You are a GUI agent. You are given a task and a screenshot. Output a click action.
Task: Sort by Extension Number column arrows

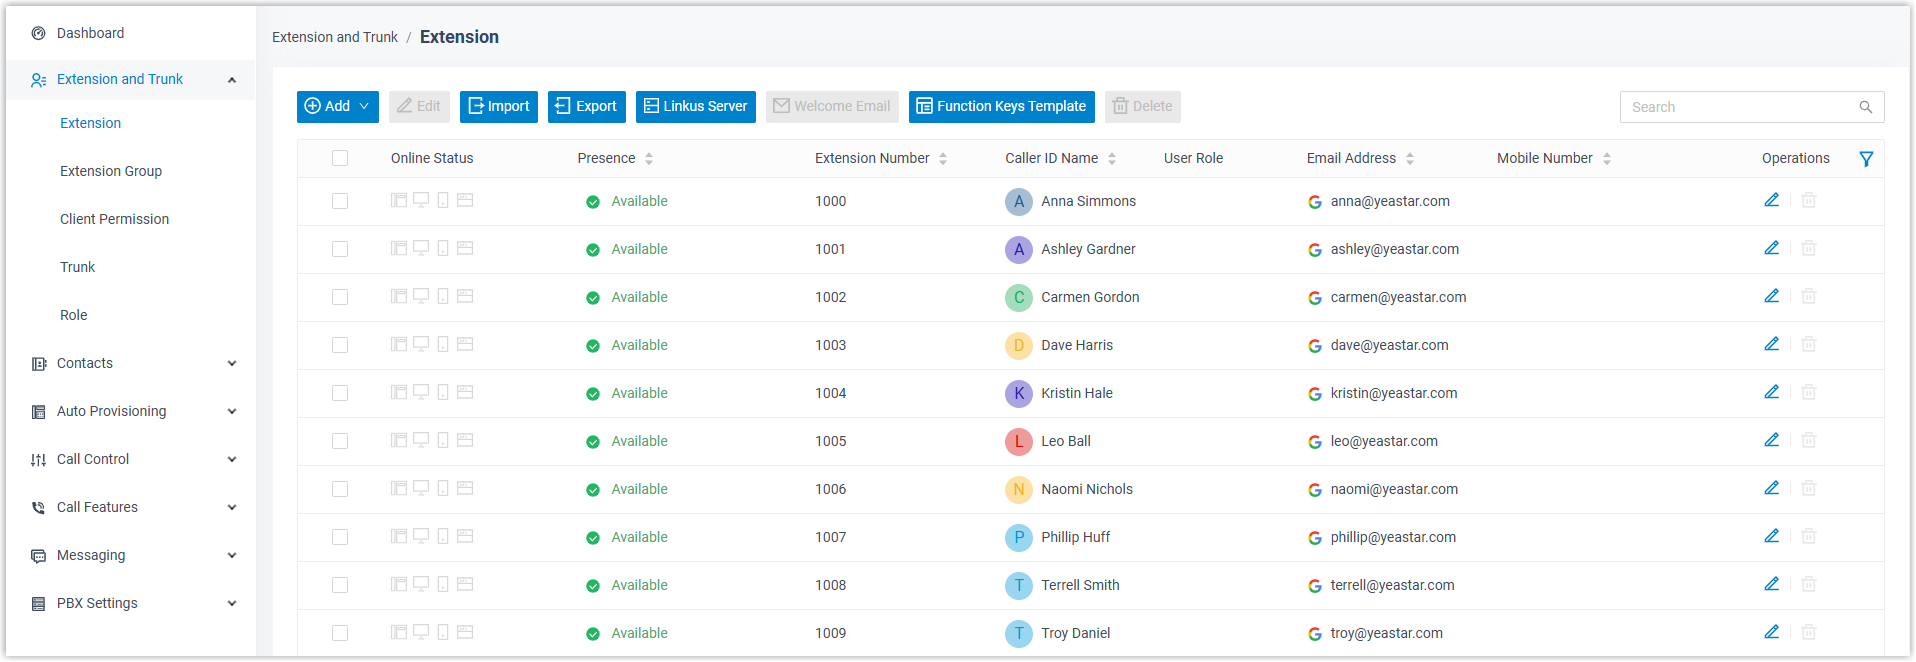click(x=943, y=159)
